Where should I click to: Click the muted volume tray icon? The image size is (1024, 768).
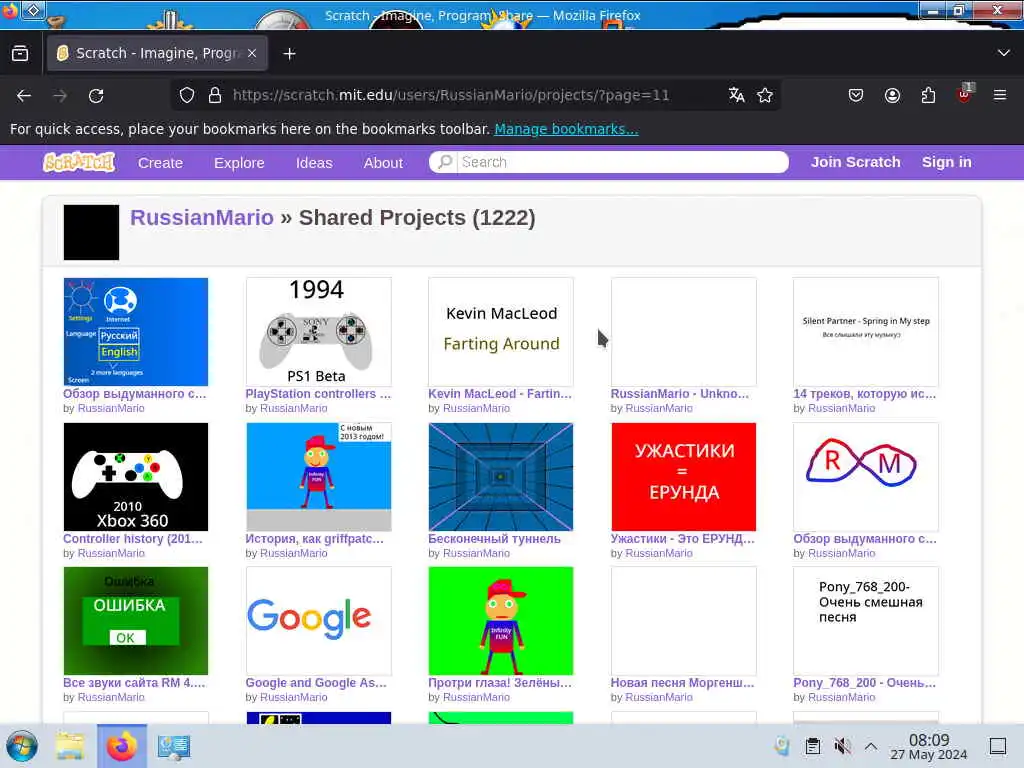(842, 746)
